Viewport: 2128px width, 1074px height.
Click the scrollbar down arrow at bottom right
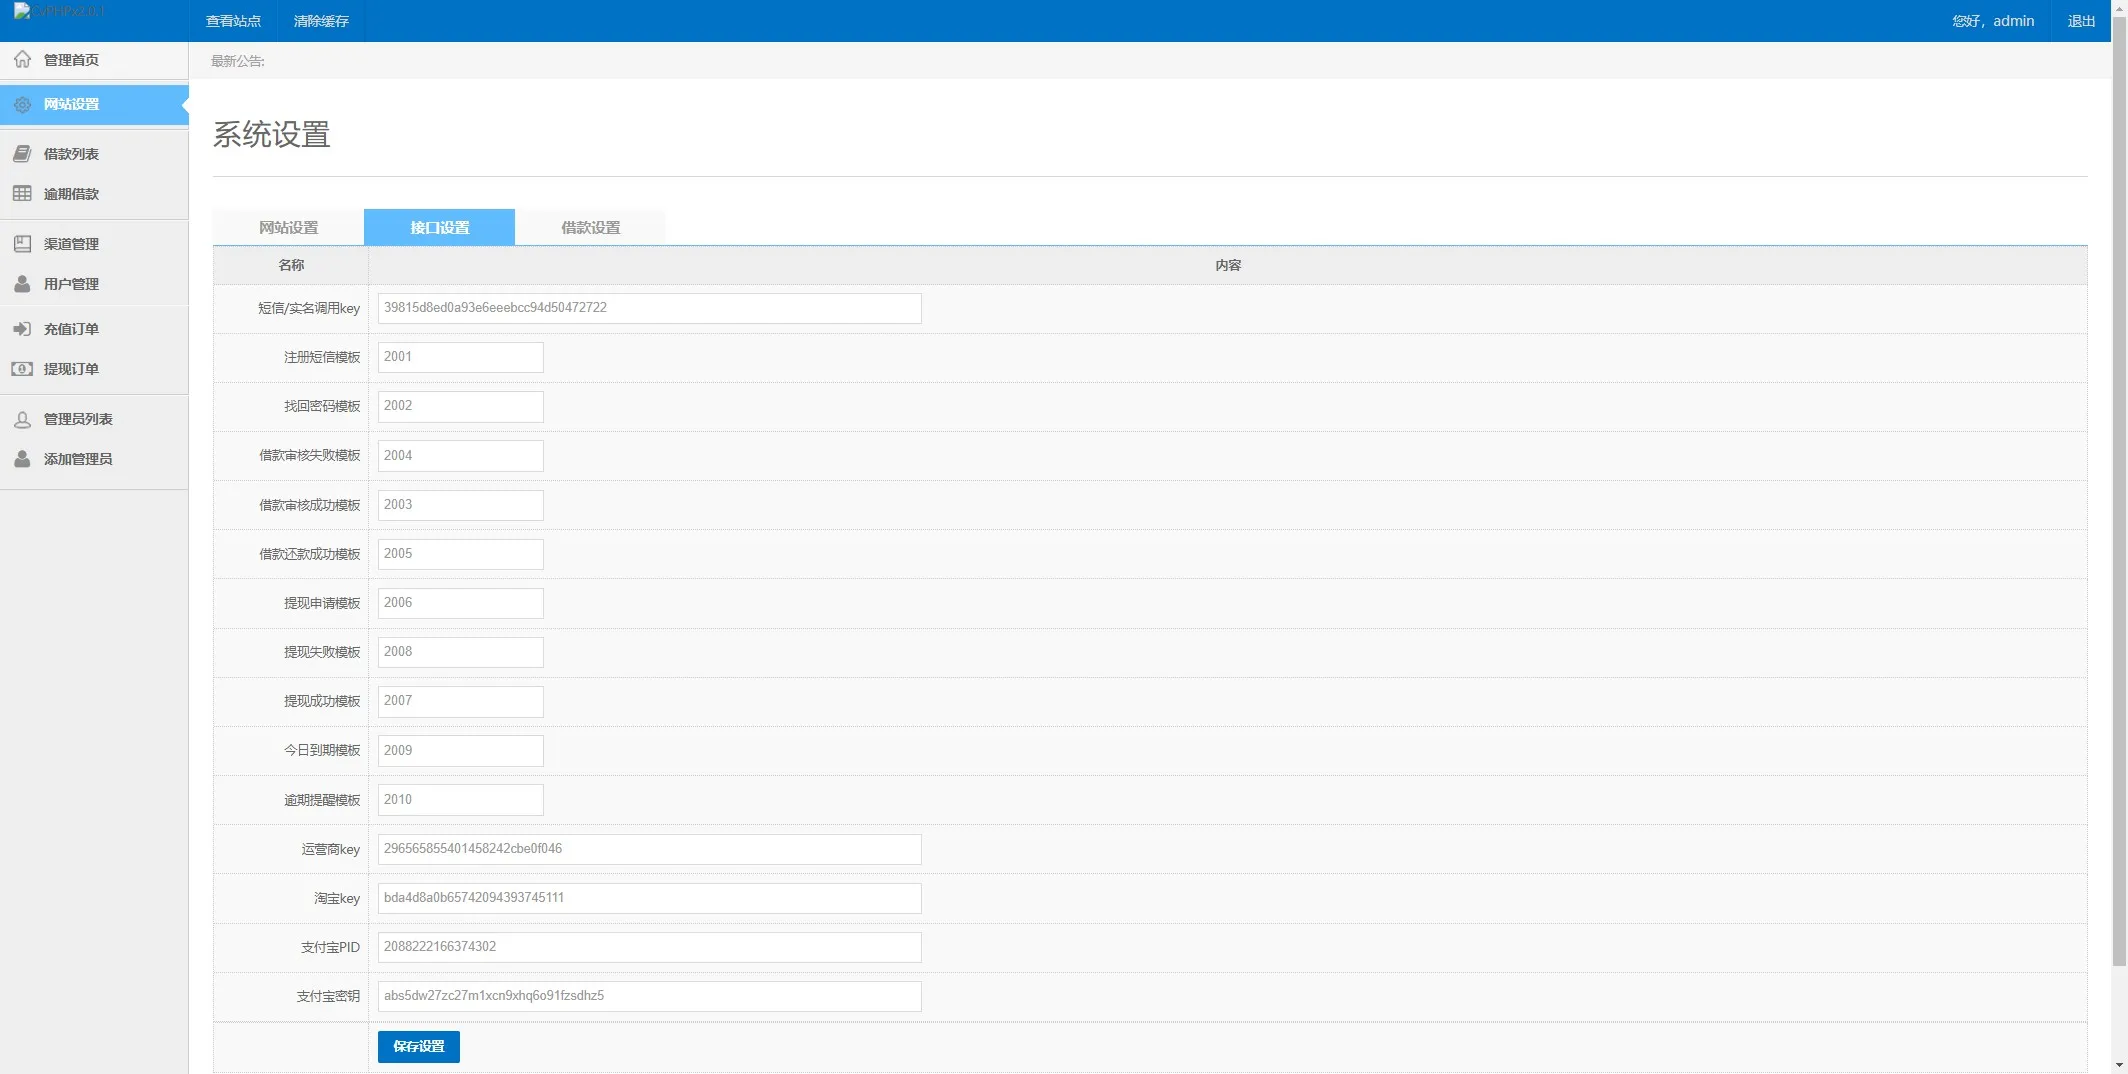[2119, 1065]
